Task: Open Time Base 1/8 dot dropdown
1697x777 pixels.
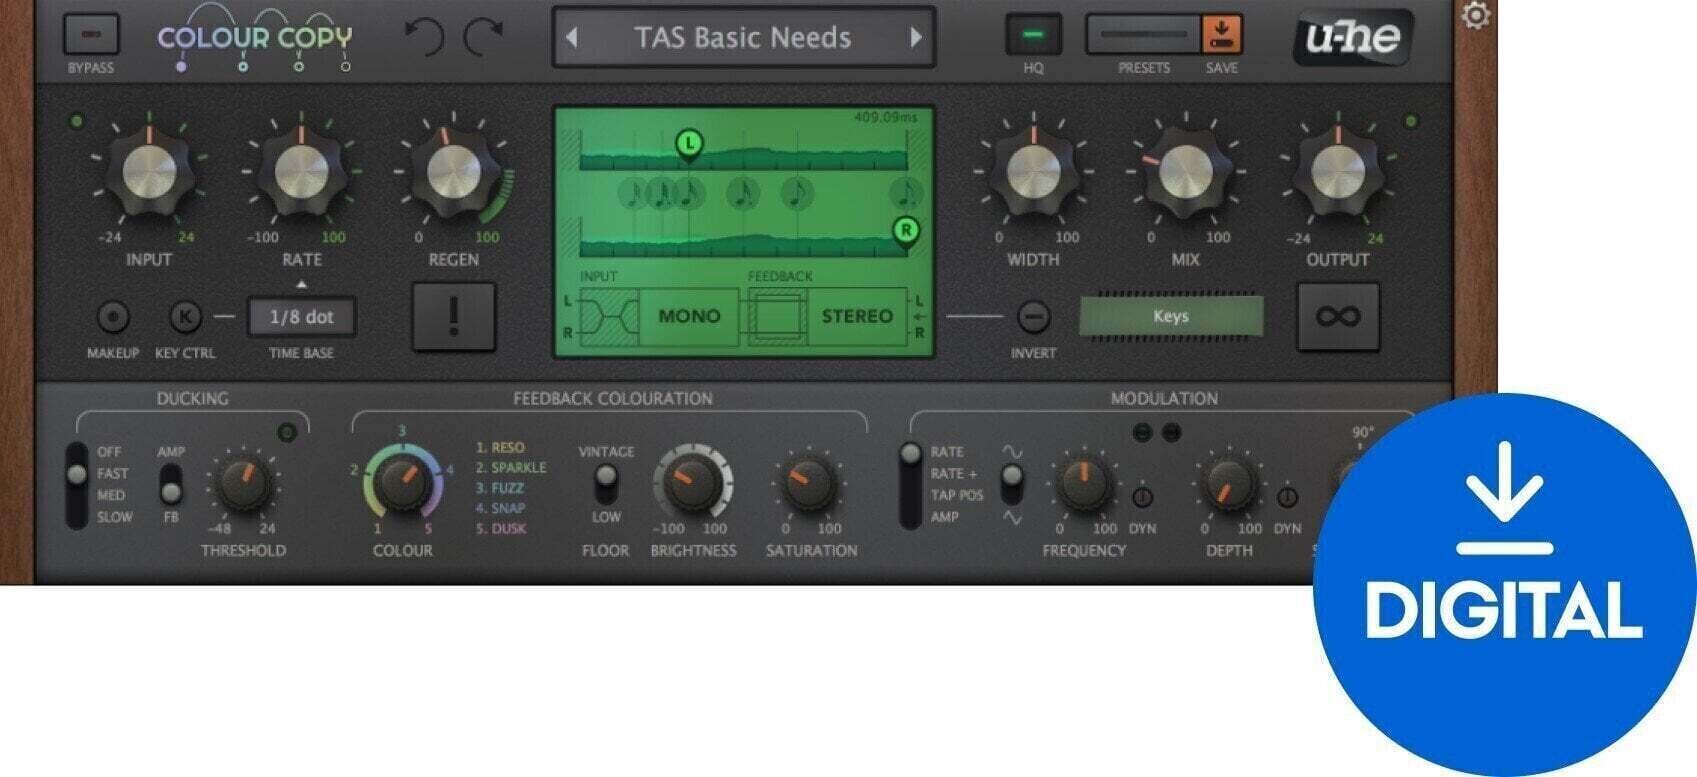Action: [x=301, y=317]
